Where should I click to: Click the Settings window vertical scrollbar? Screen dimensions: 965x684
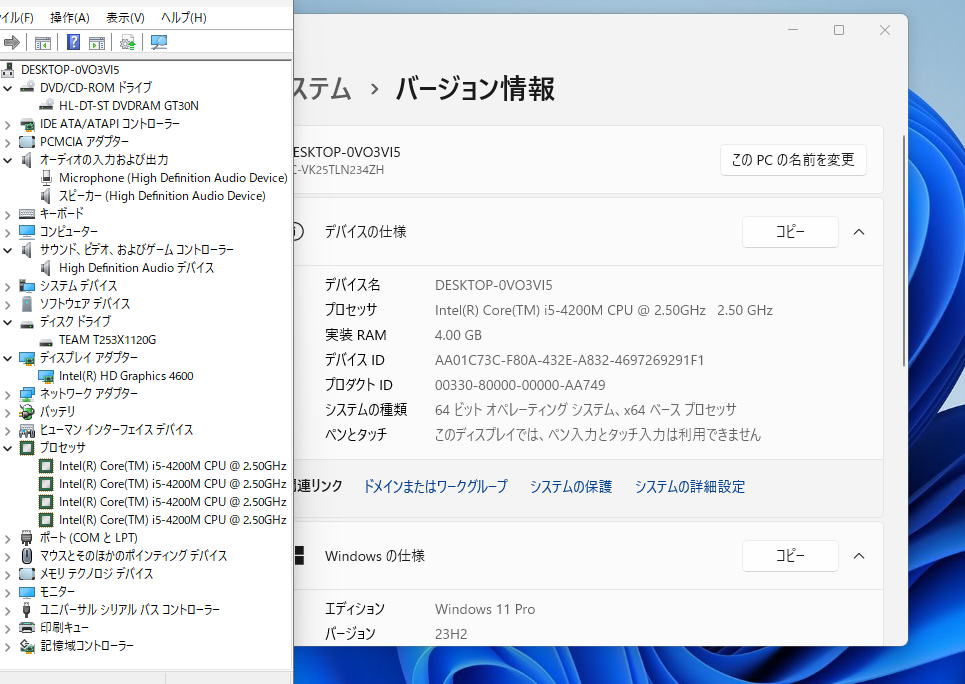pyautogui.click(x=903, y=251)
